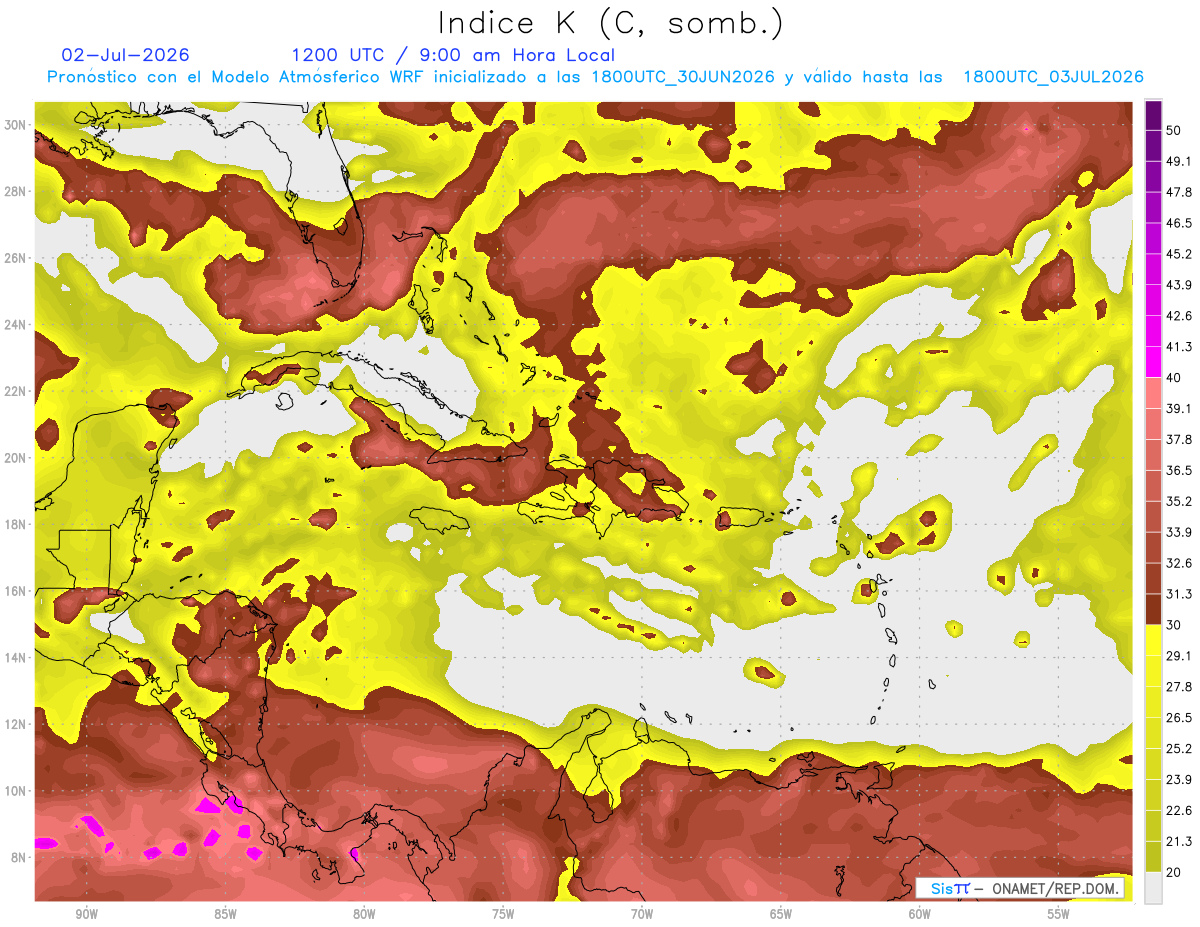Click the 28N latitude label
This screenshot has height=927, width=1200.
[17, 191]
